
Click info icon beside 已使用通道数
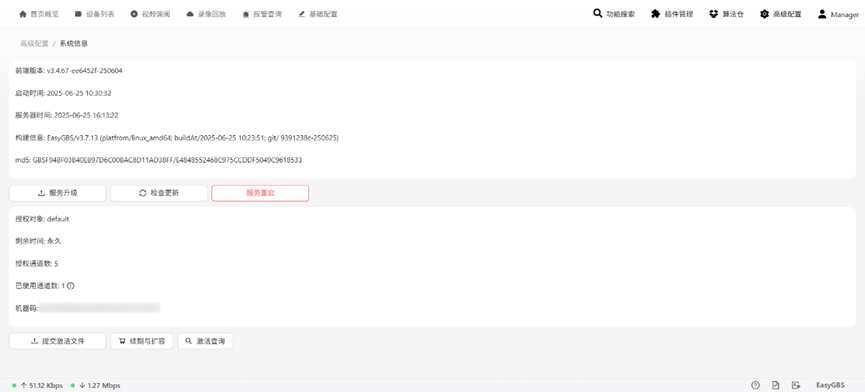71,286
